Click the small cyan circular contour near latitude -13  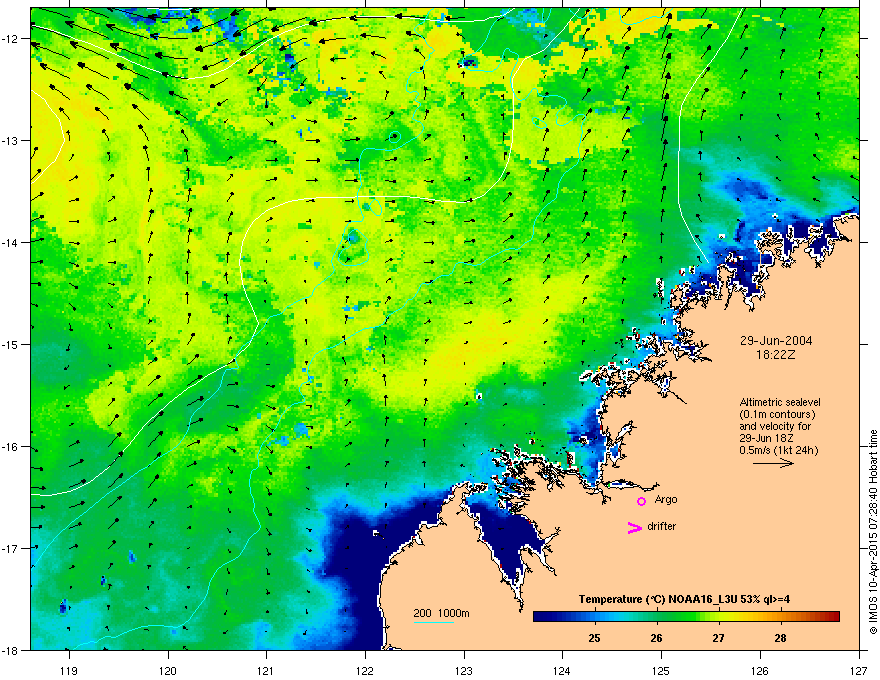coord(394,136)
